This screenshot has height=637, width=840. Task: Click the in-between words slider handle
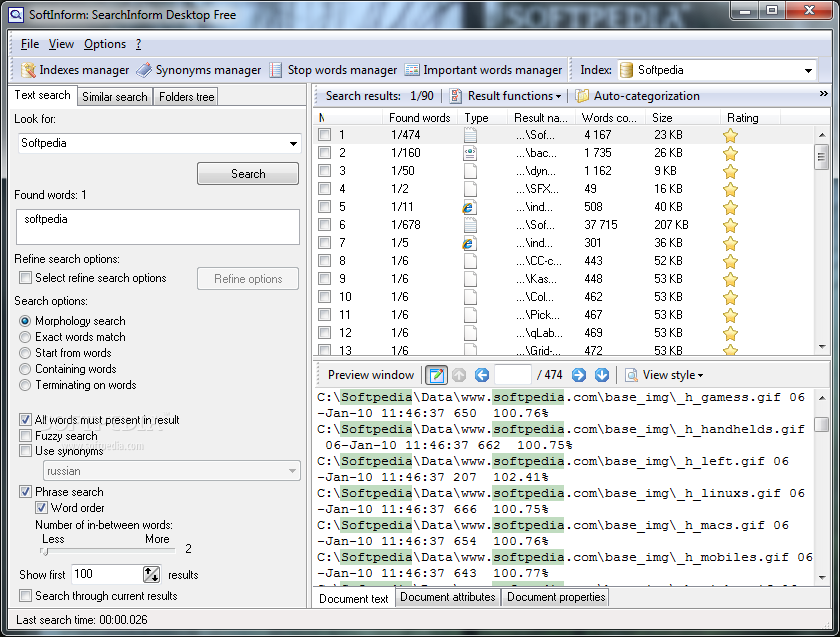tap(44, 550)
